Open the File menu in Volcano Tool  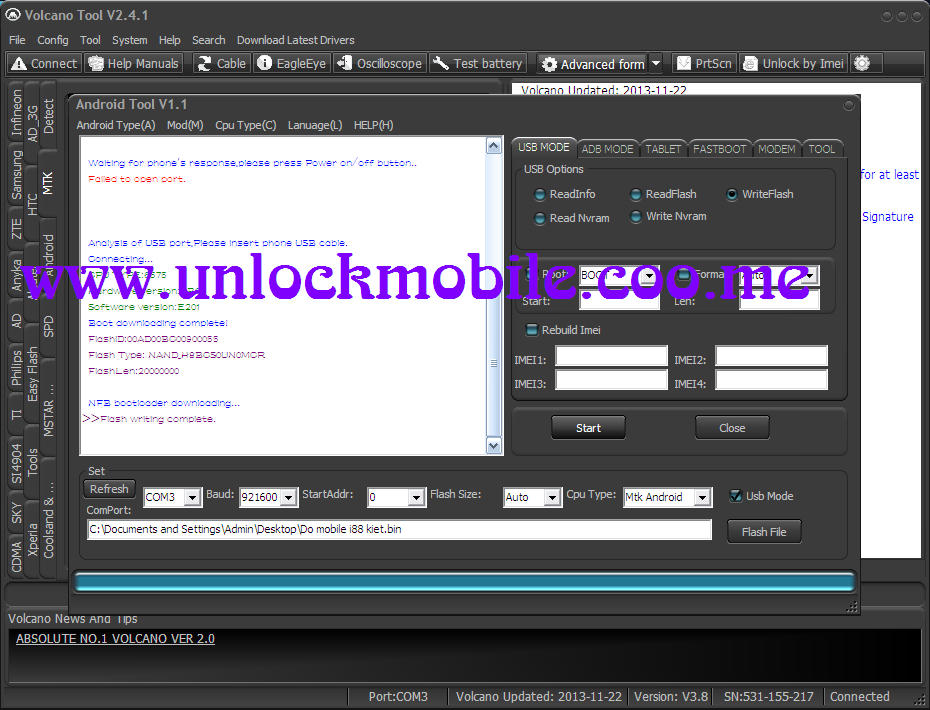17,40
